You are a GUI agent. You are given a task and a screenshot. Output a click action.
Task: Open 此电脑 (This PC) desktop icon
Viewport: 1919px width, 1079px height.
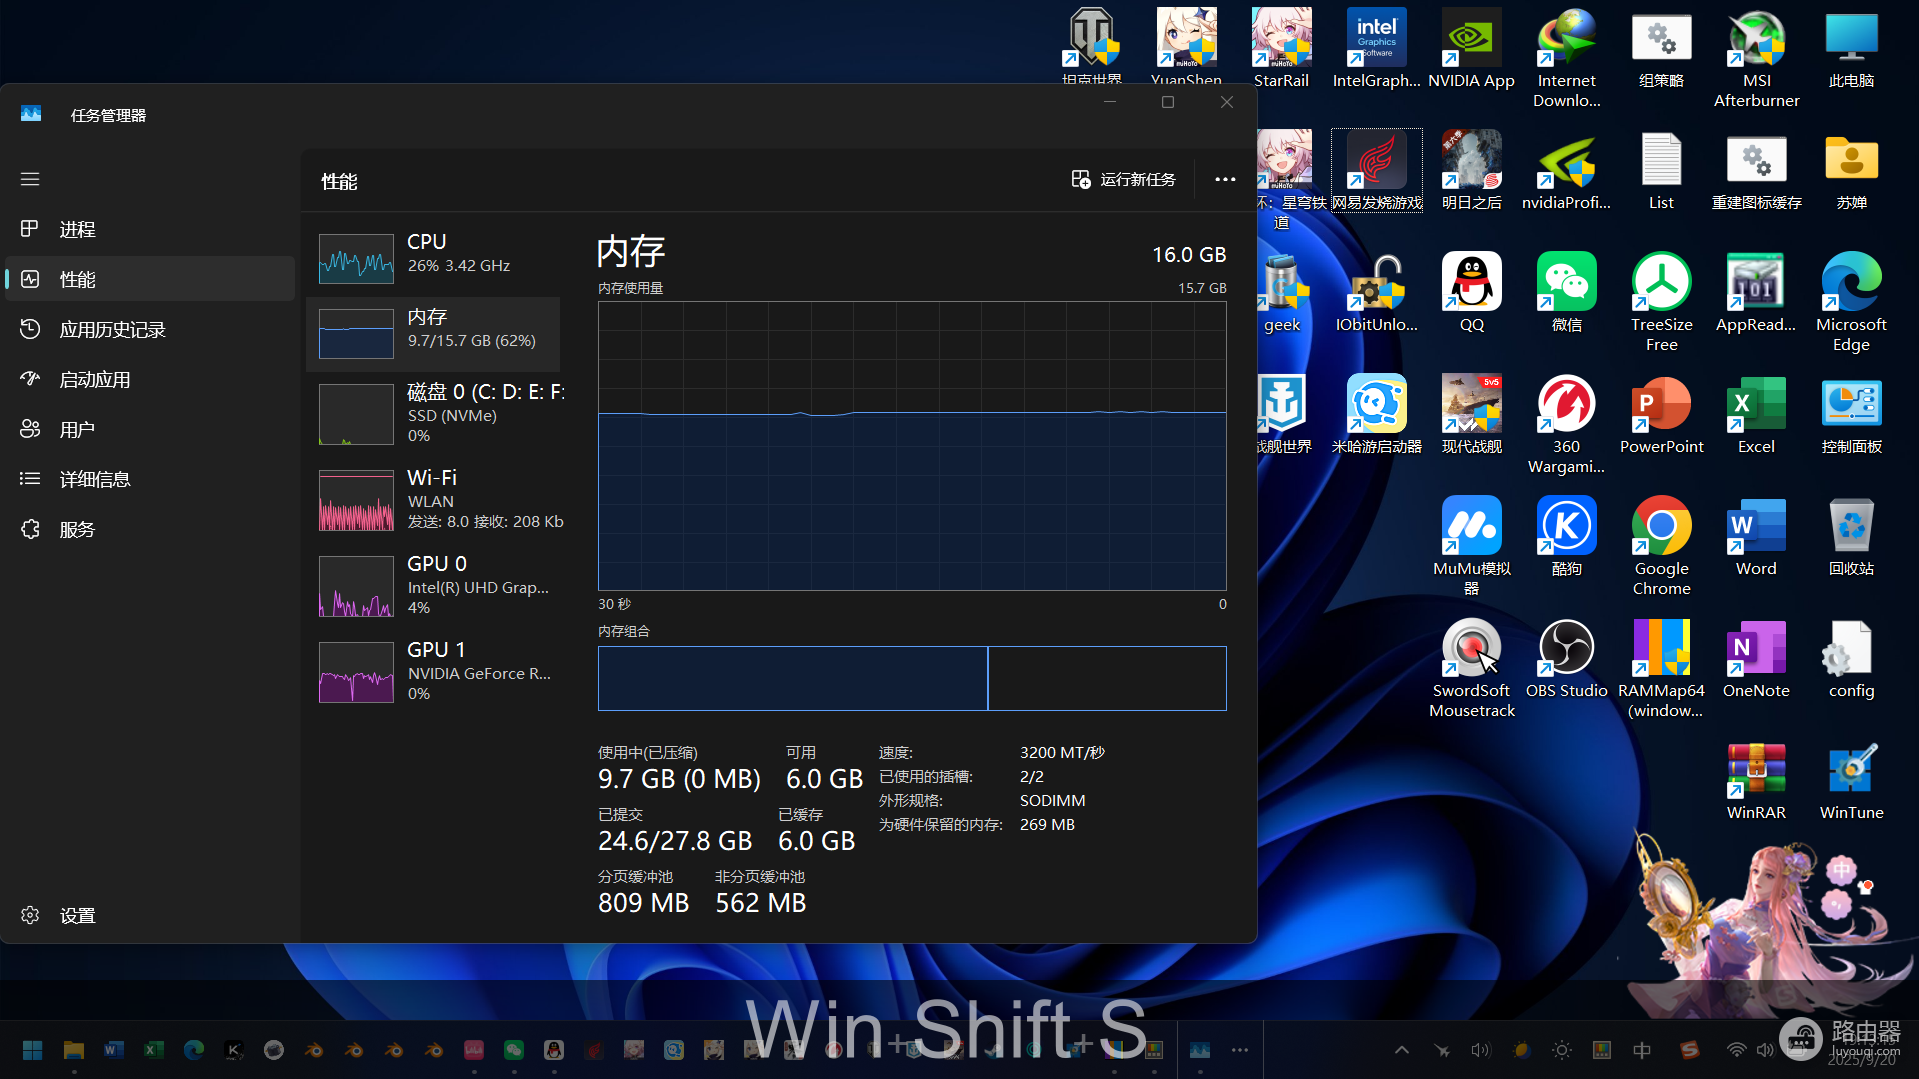(1851, 49)
